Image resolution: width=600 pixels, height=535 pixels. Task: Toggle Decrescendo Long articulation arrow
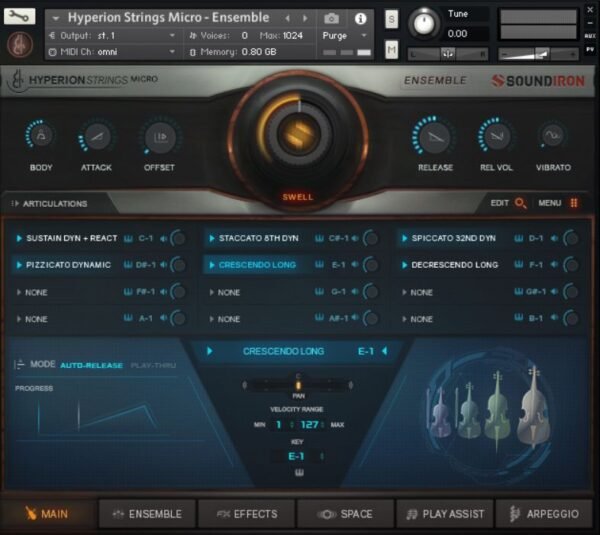pos(404,265)
